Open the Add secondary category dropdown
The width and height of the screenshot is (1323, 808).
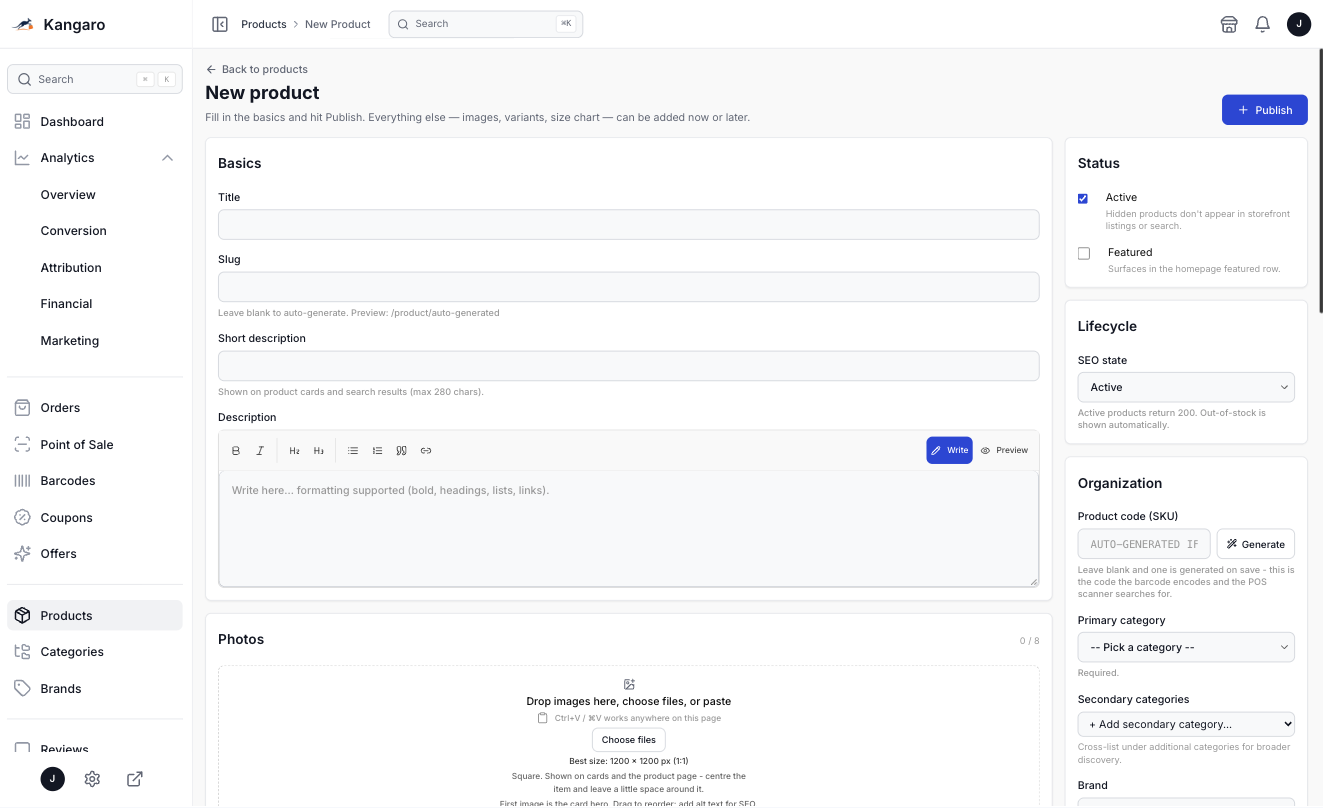[1186, 724]
